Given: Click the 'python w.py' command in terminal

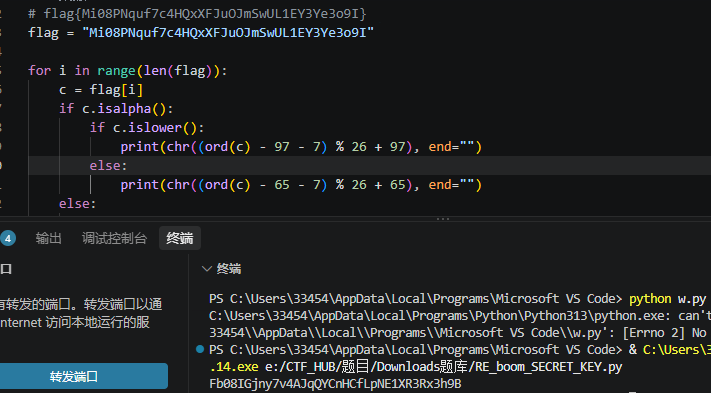Looking at the screenshot, I should coord(667,299).
